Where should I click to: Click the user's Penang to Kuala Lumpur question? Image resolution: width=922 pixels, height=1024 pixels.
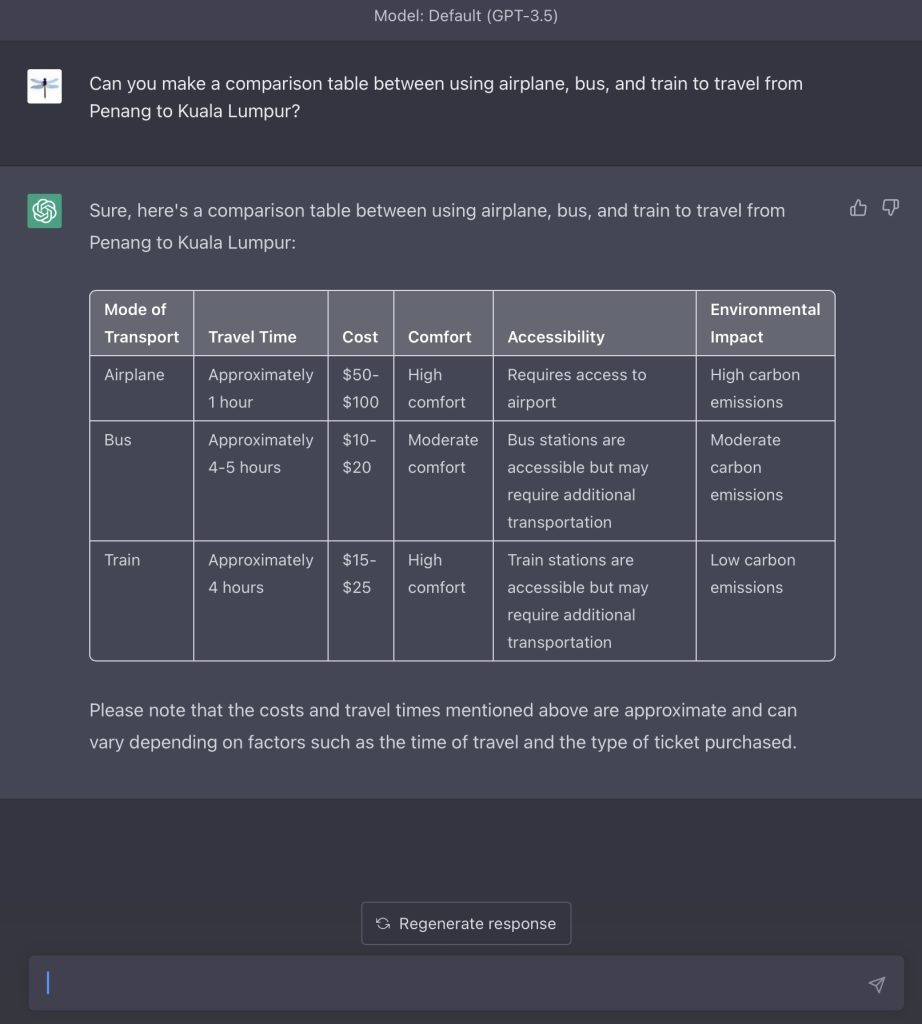coord(446,97)
